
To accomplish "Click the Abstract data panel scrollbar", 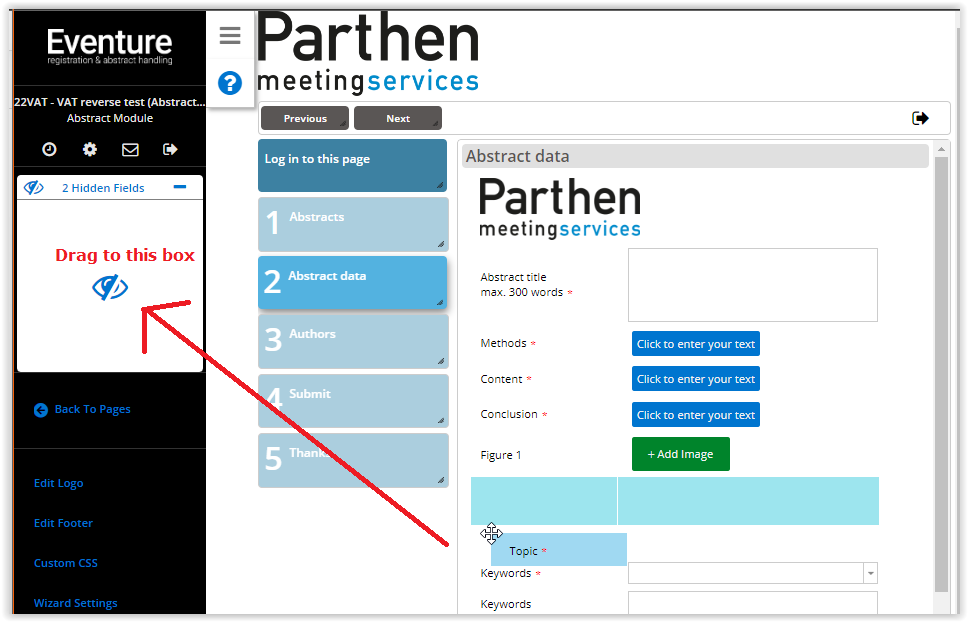I will pyautogui.click(x=941, y=374).
